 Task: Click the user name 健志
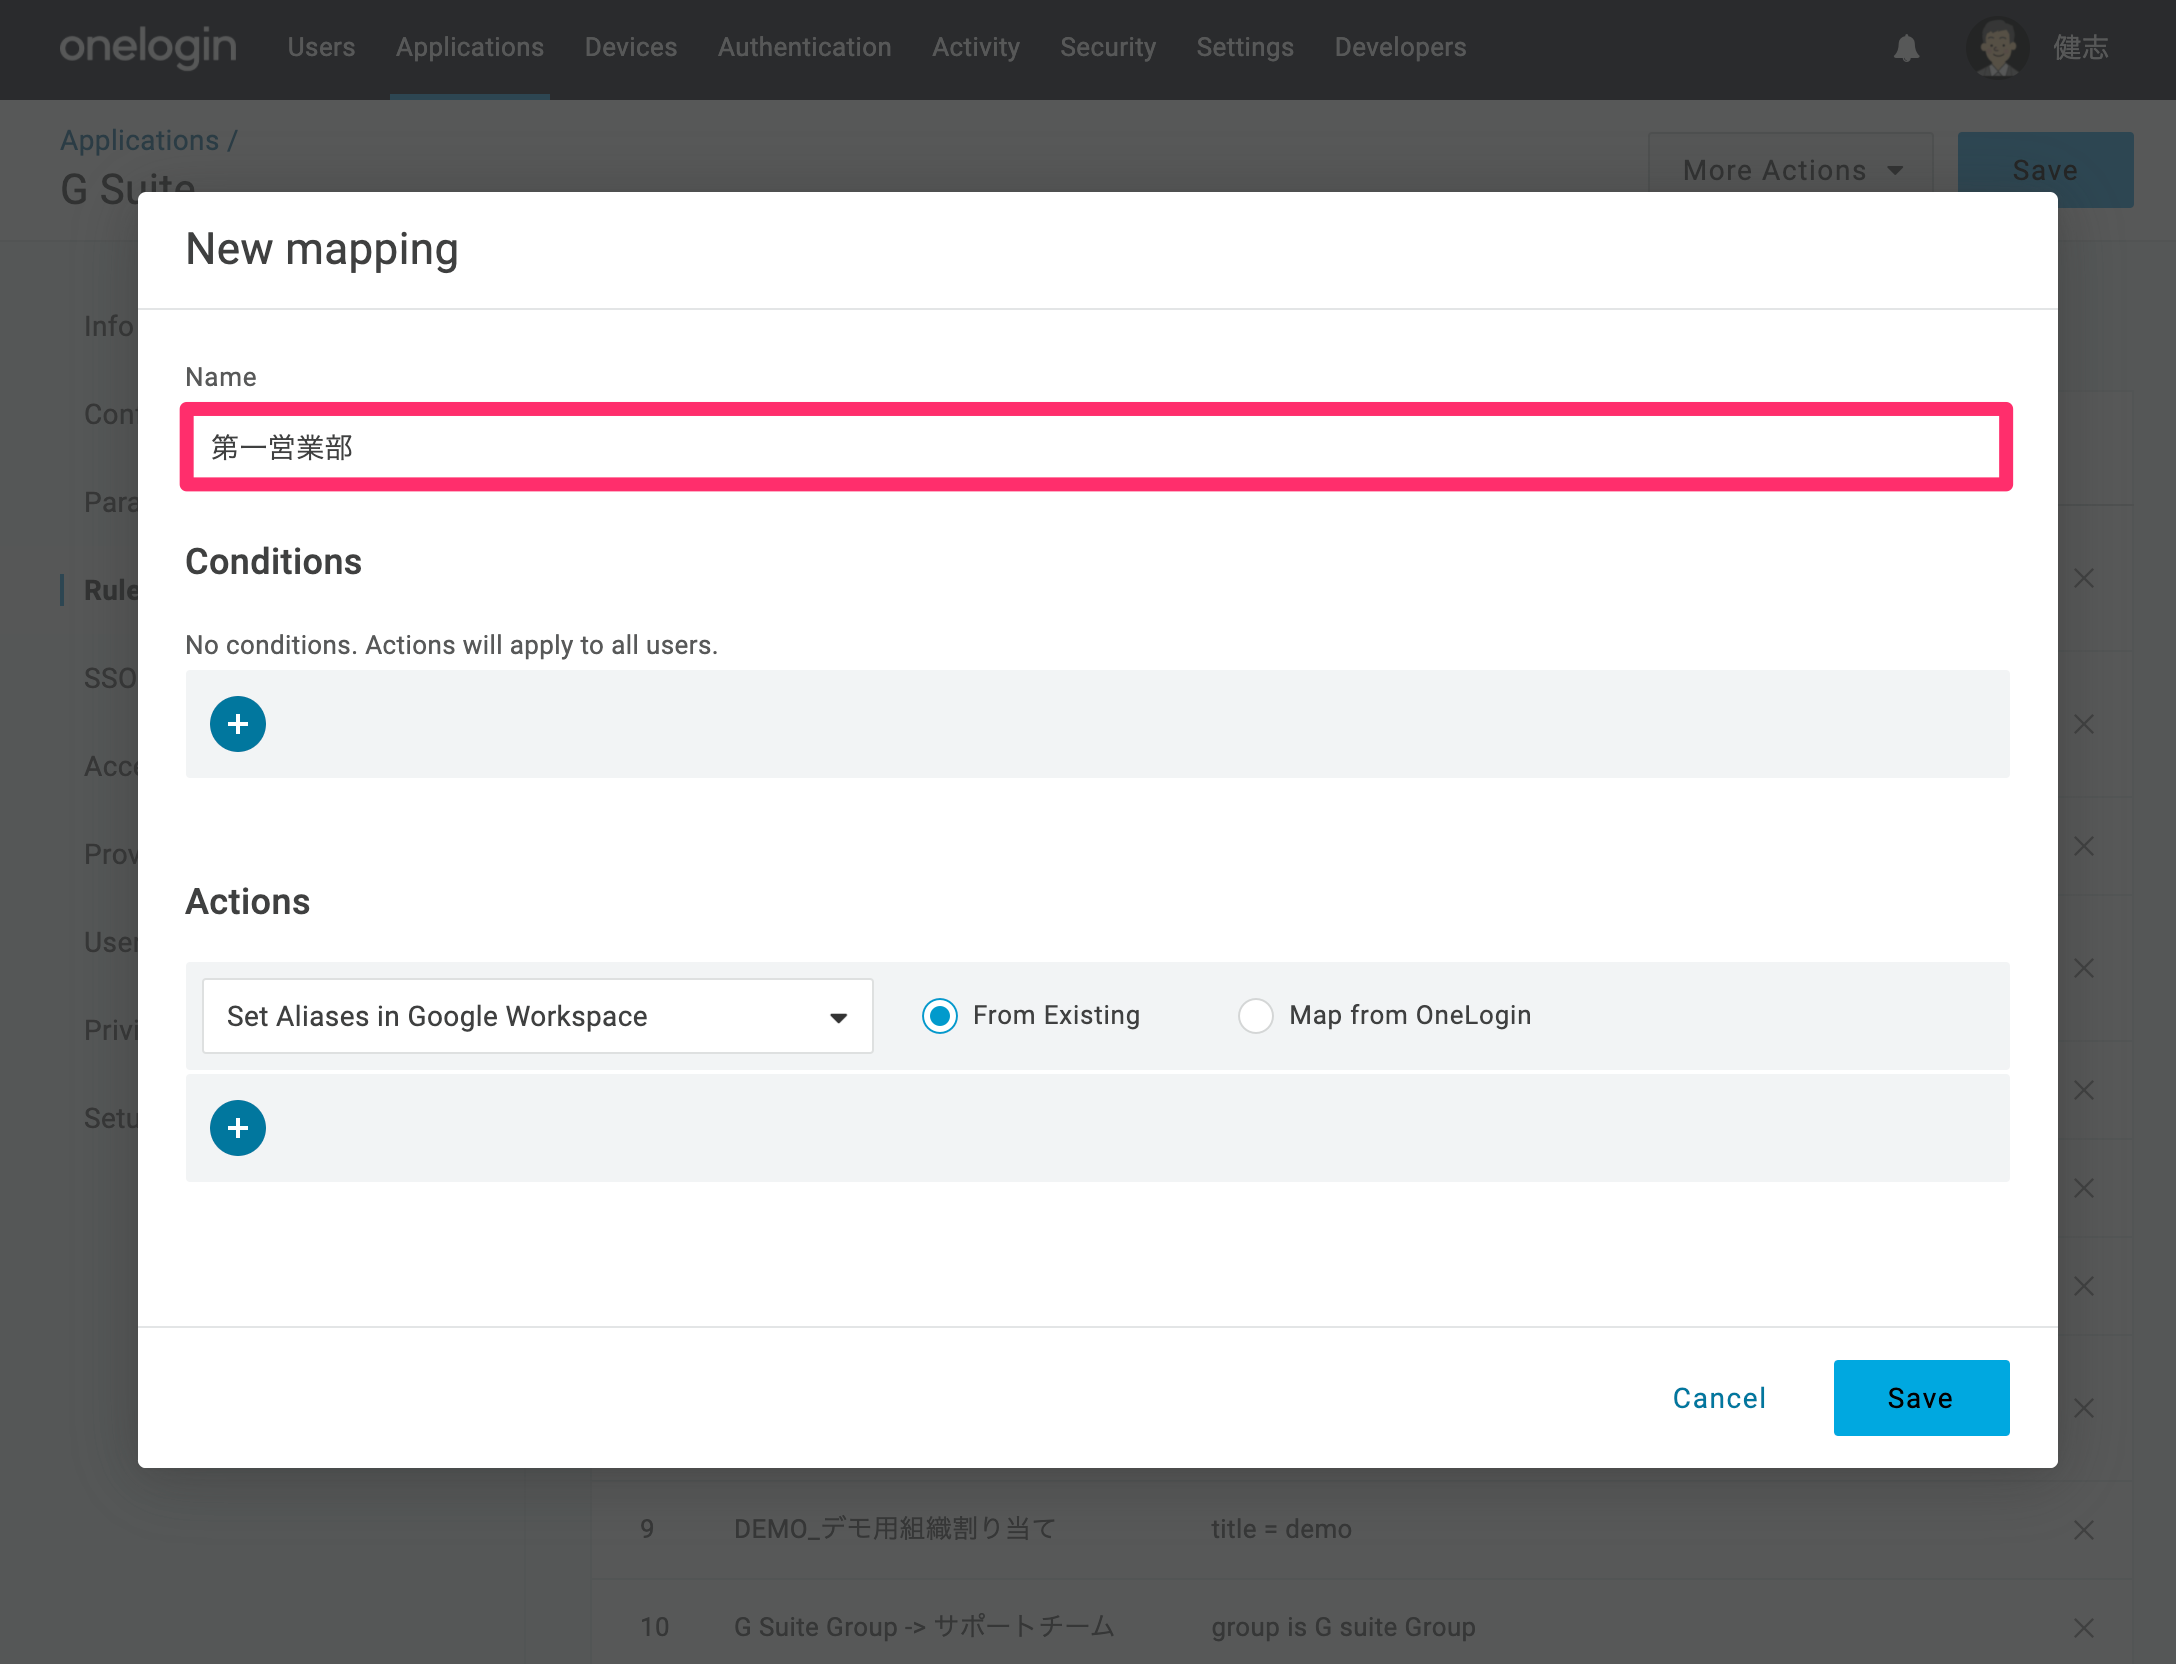click(2081, 47)
